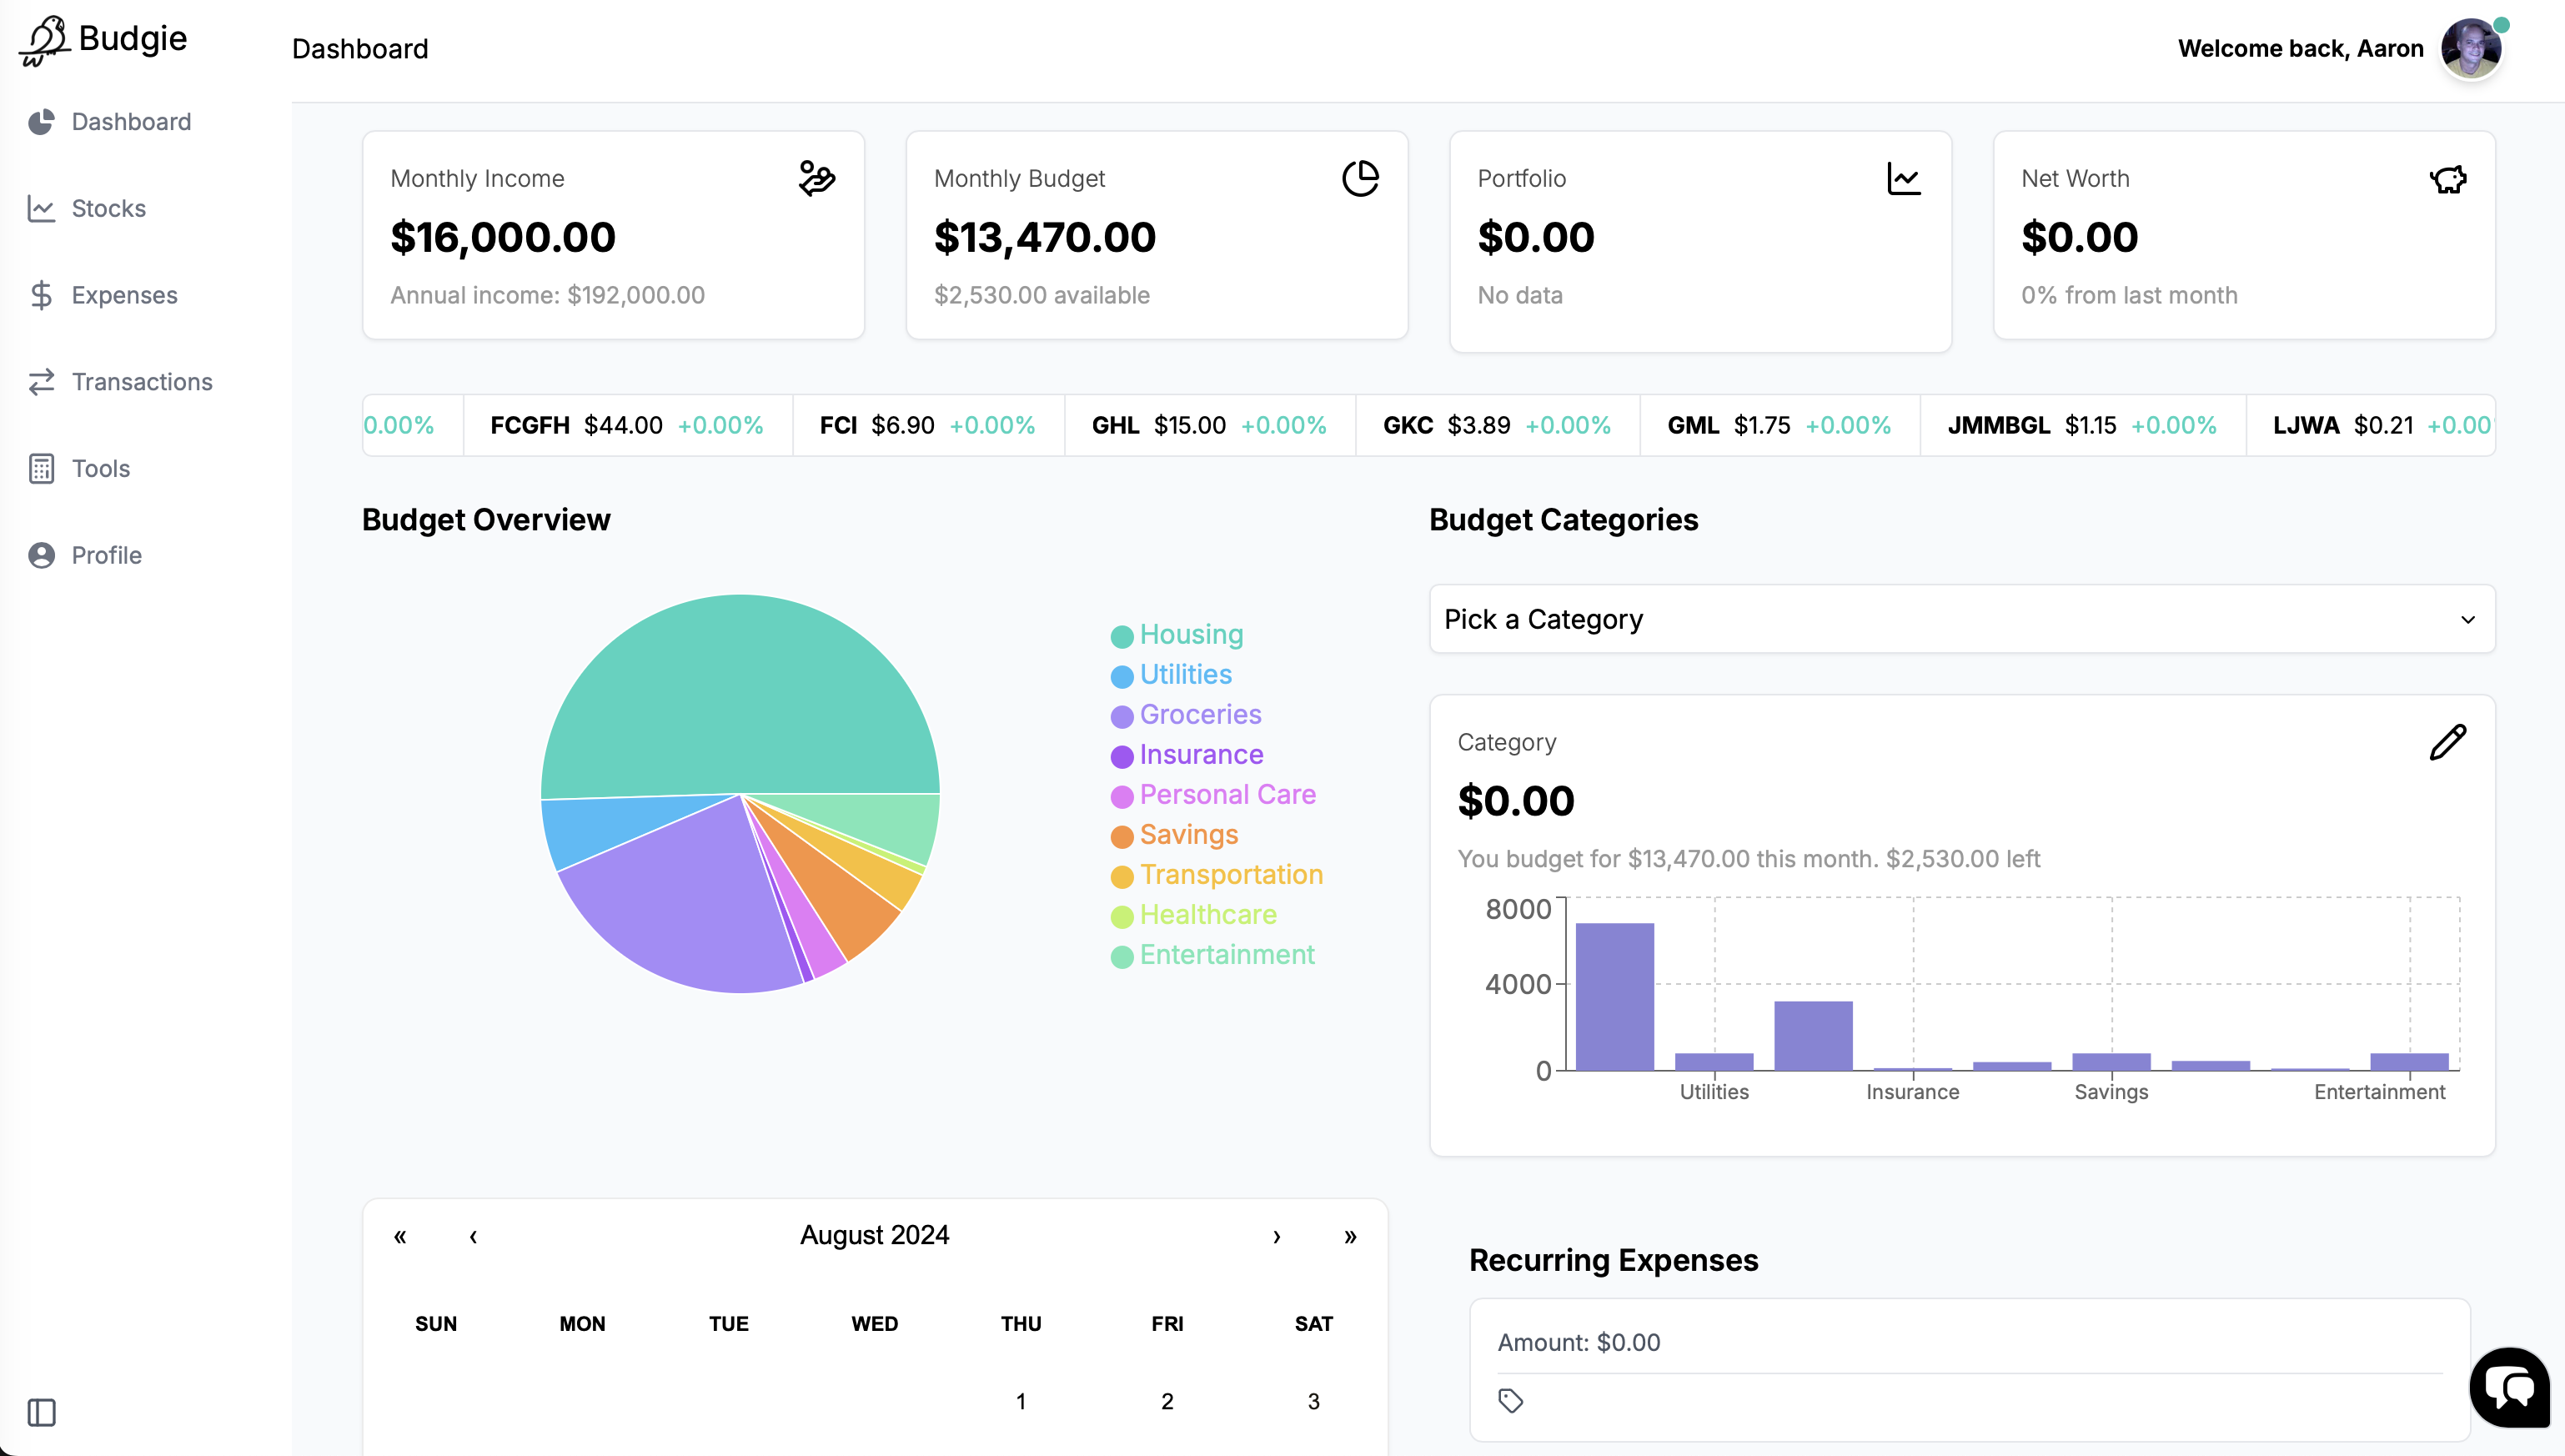Click the Budgie bird logo
The width and height of the screenshot is (2565, 1456).
click(x=45, y=41)
